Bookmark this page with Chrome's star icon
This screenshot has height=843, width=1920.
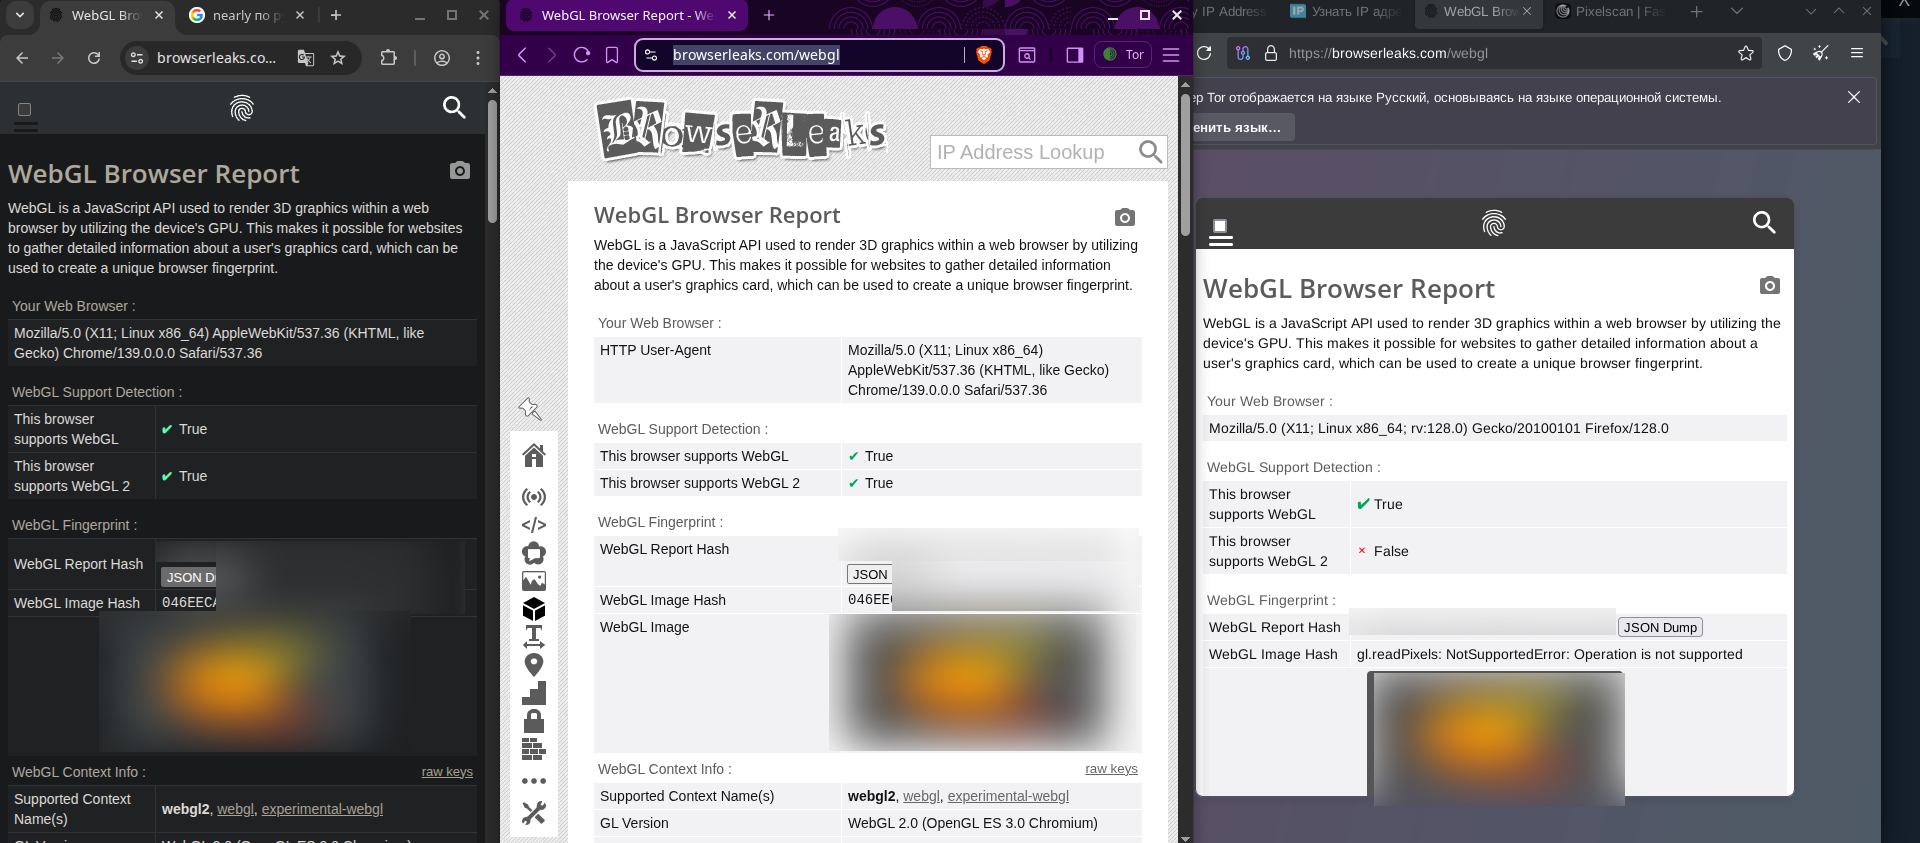(338, 58)
